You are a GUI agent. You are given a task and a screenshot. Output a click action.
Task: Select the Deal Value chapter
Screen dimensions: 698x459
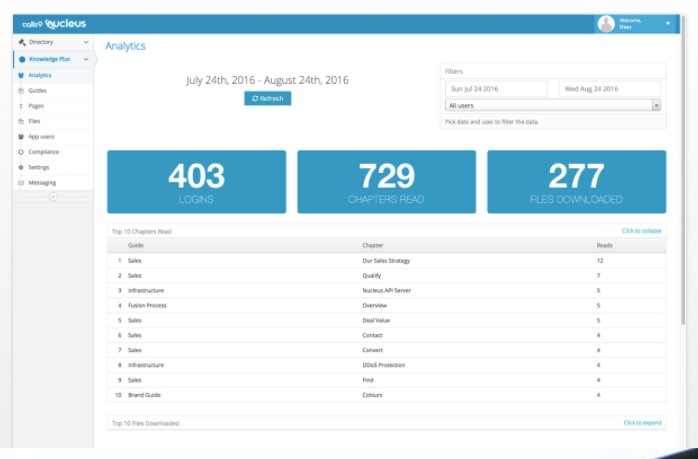click(376, 321)
